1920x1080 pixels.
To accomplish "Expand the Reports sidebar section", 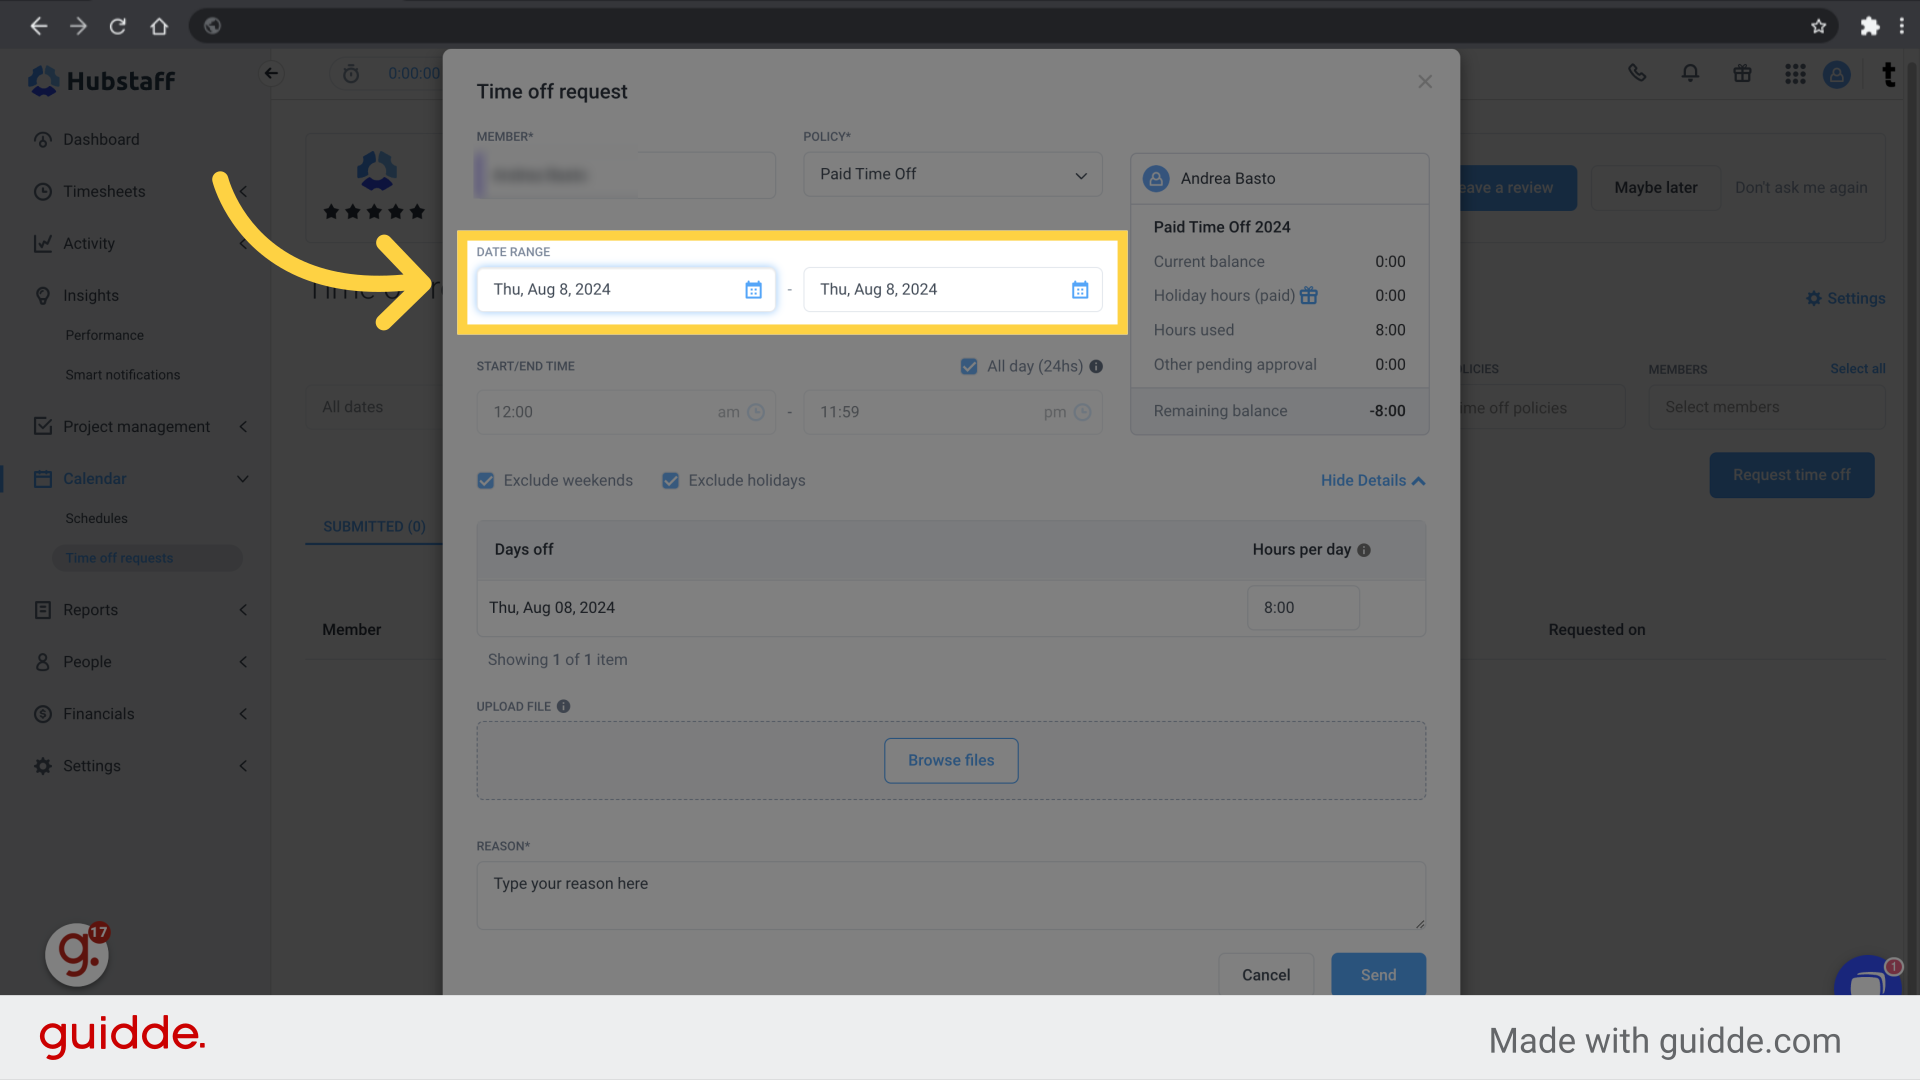I will click(243, 610).
